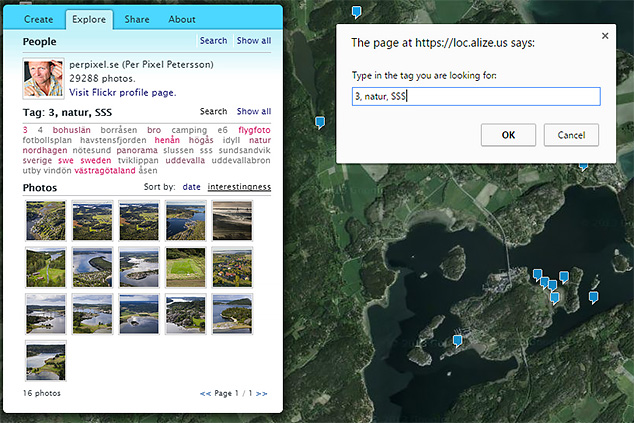
Task: Select the sundsandvik tag
Action: pos(245,150)
